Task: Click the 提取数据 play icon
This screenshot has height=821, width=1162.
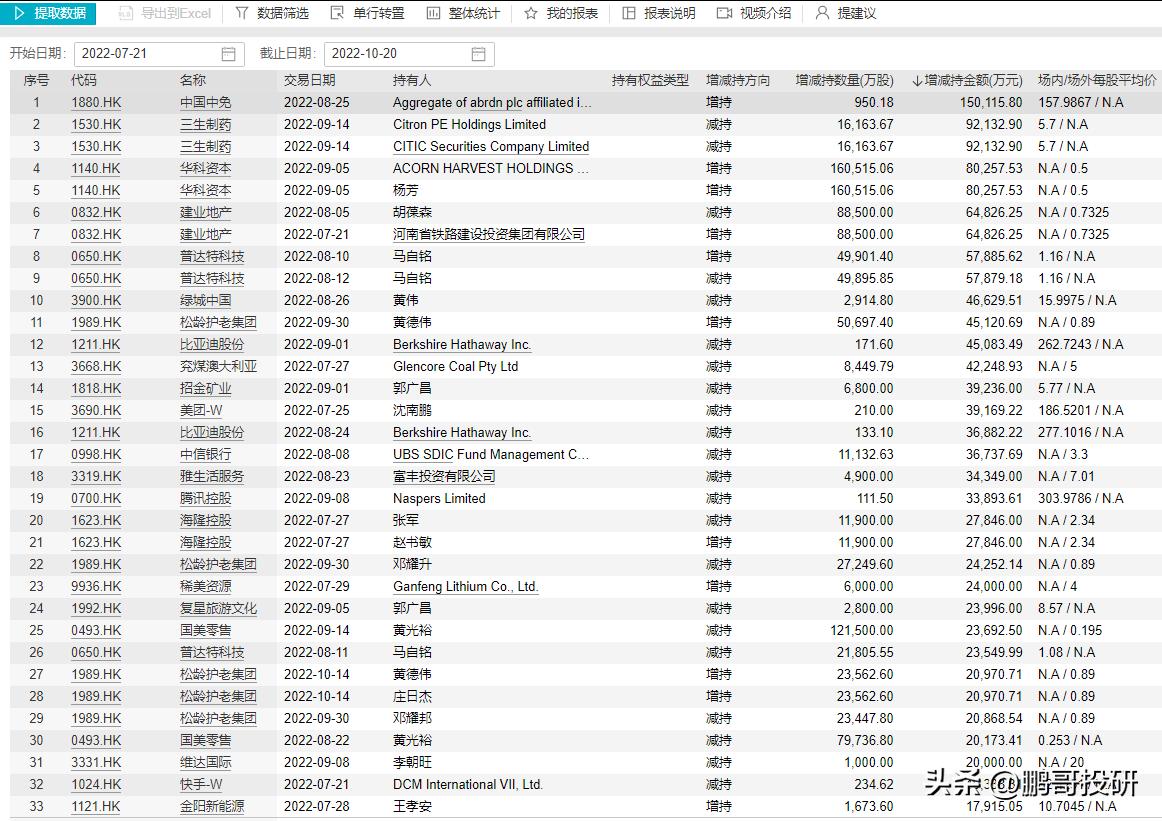Action: (x=22, y=15)
